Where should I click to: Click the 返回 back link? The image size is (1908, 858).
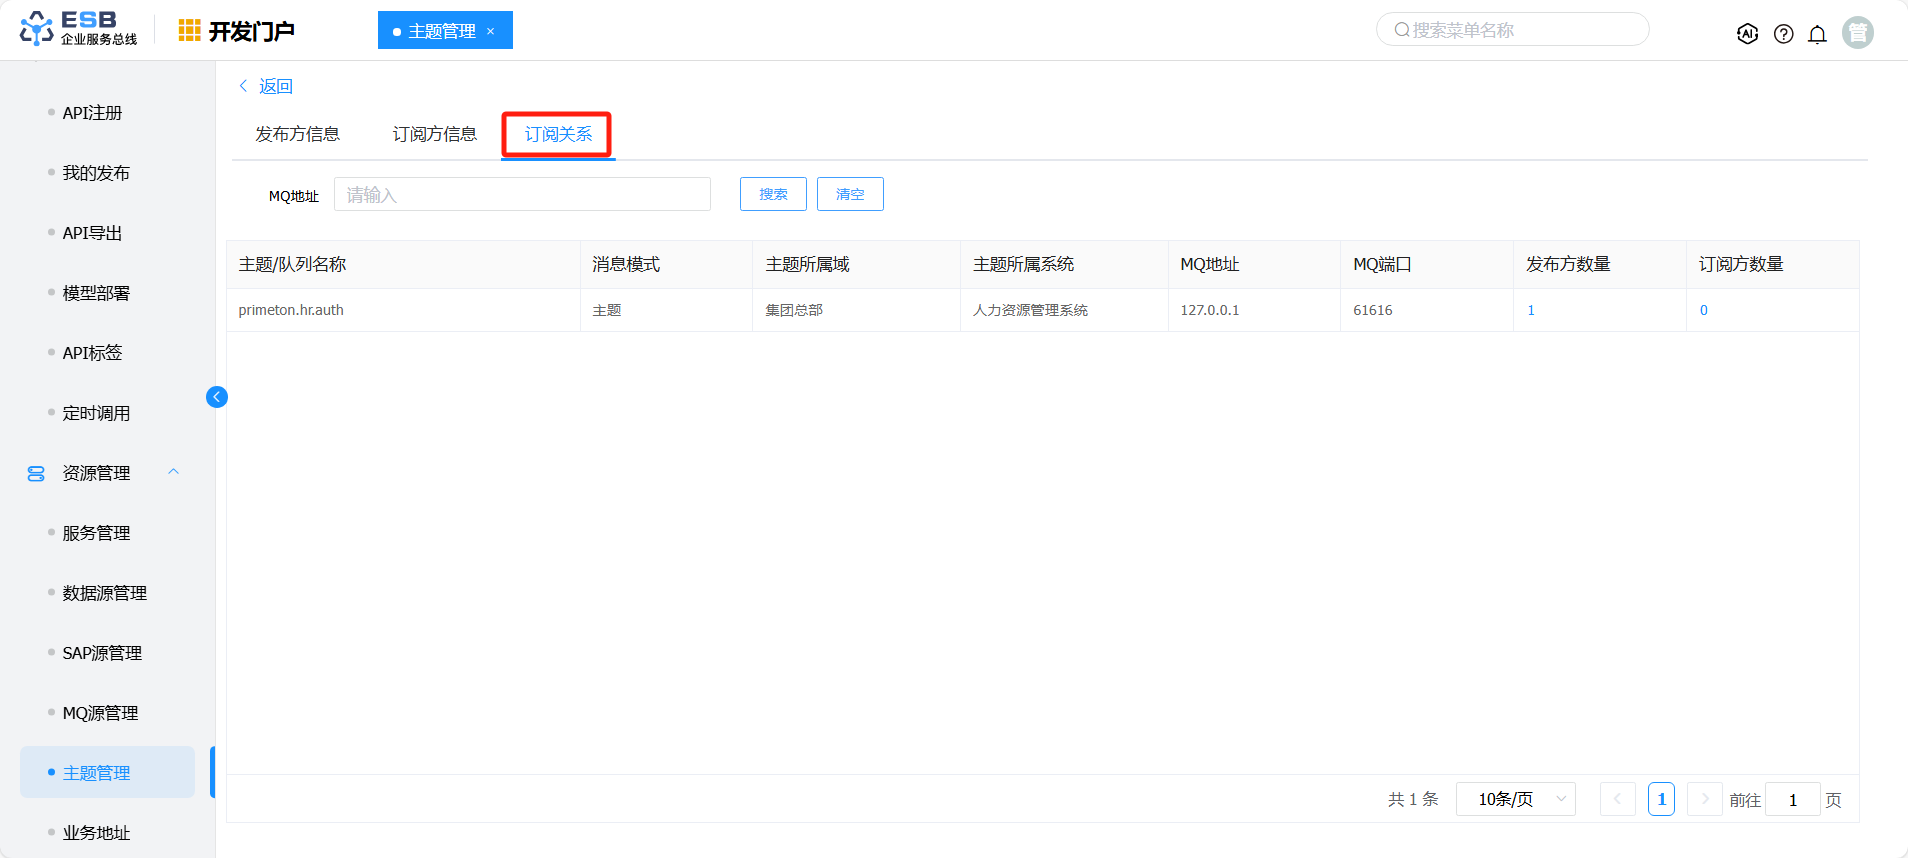(x=266, y=86)
